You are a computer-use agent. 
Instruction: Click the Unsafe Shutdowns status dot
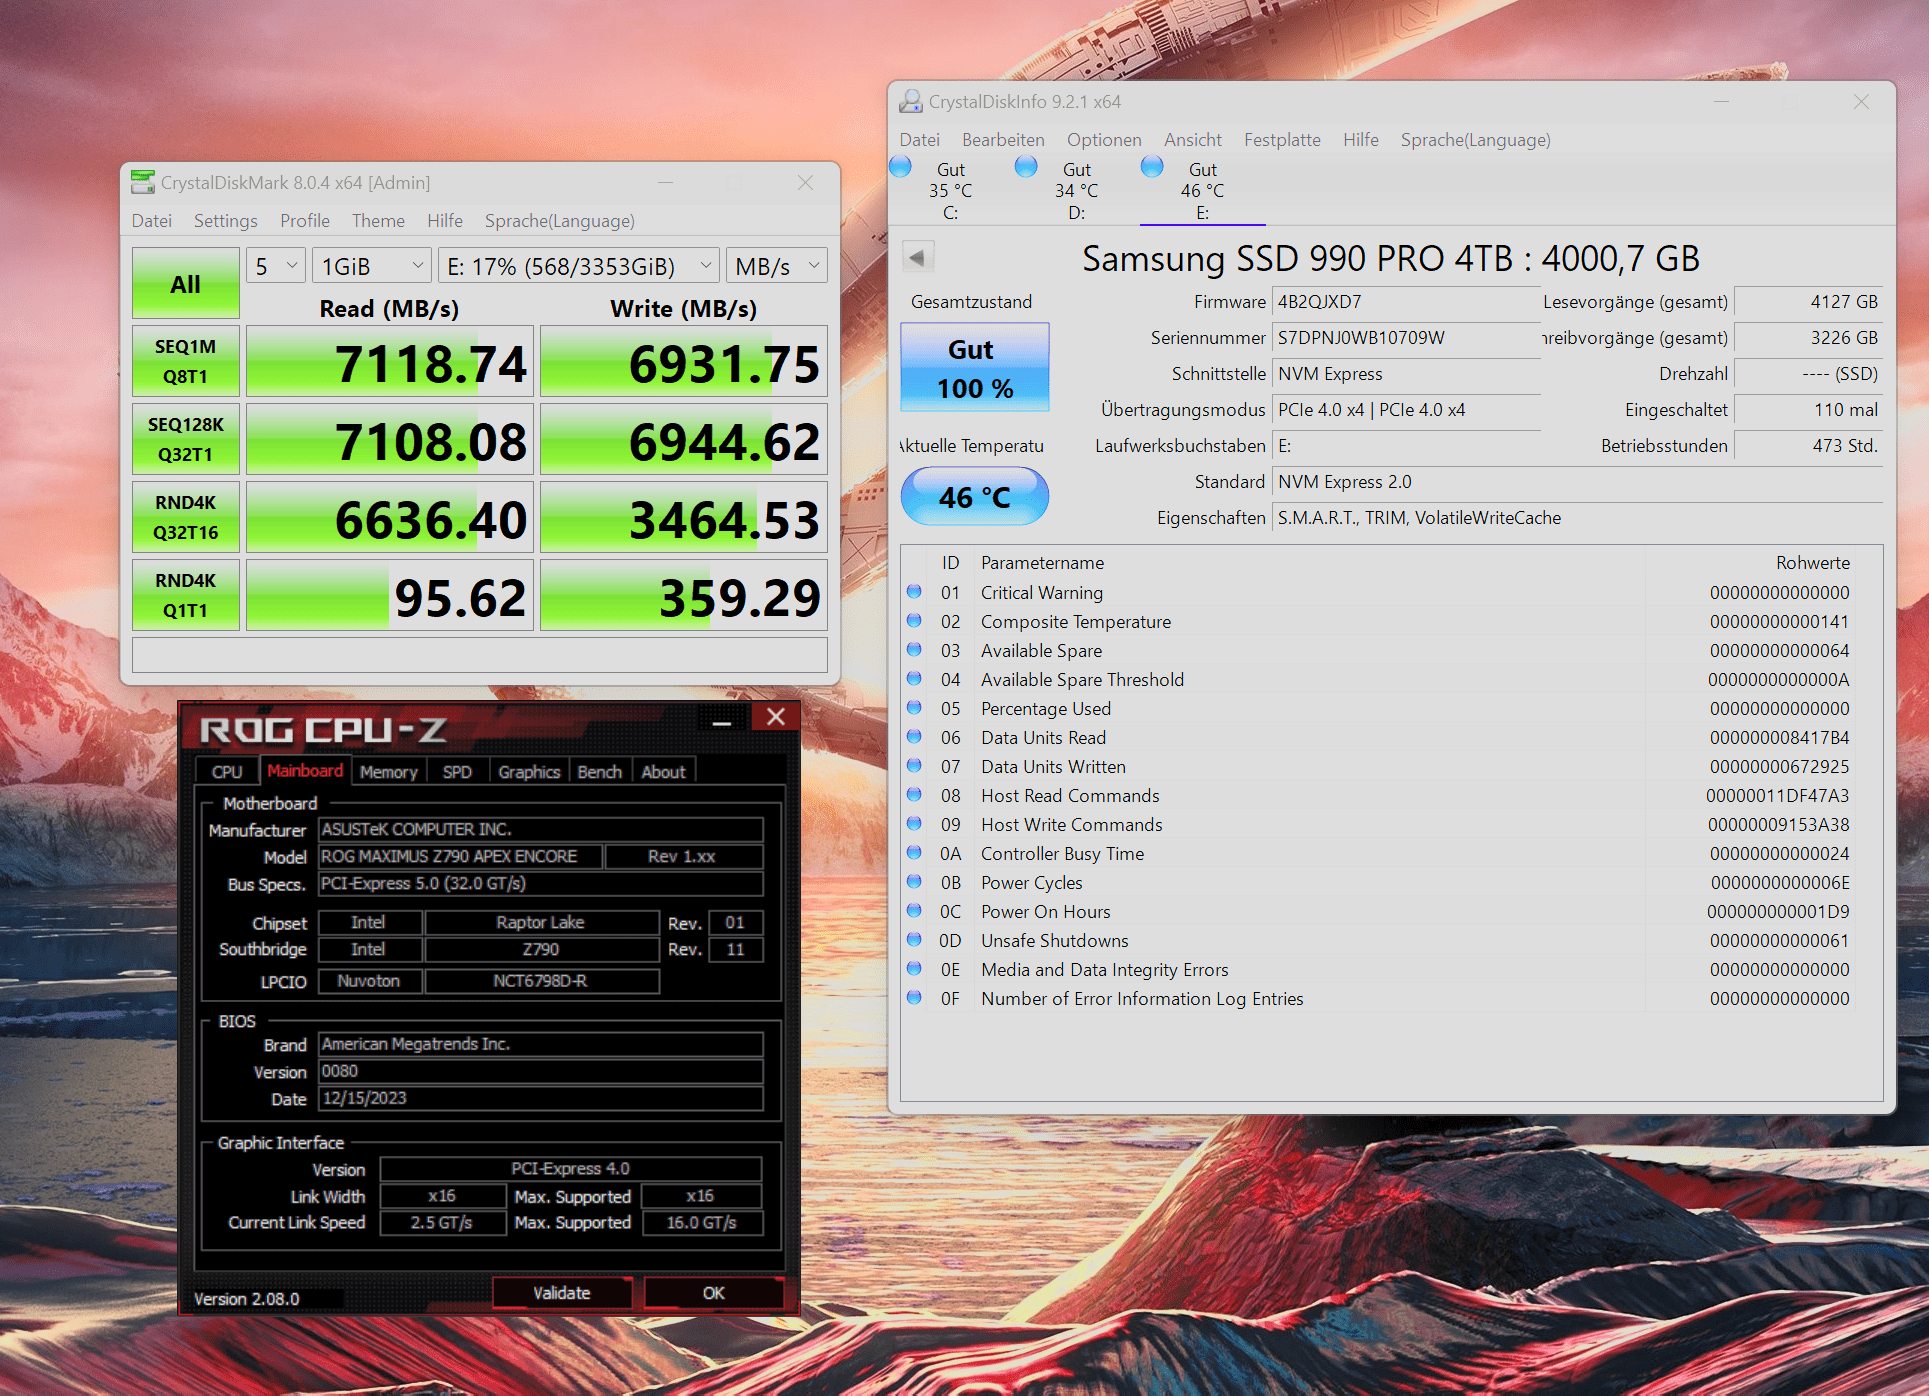click(x=914, y=939)
